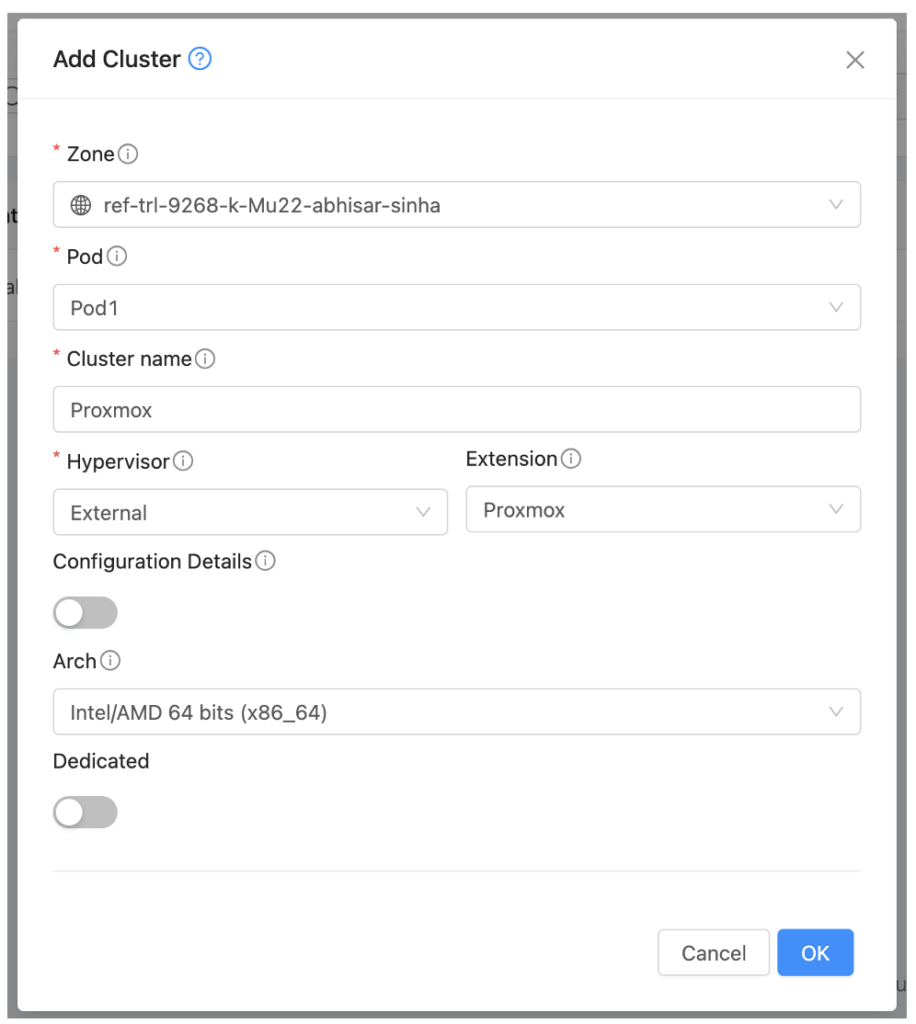Click the Zone info icon

(x=130, y=154)
